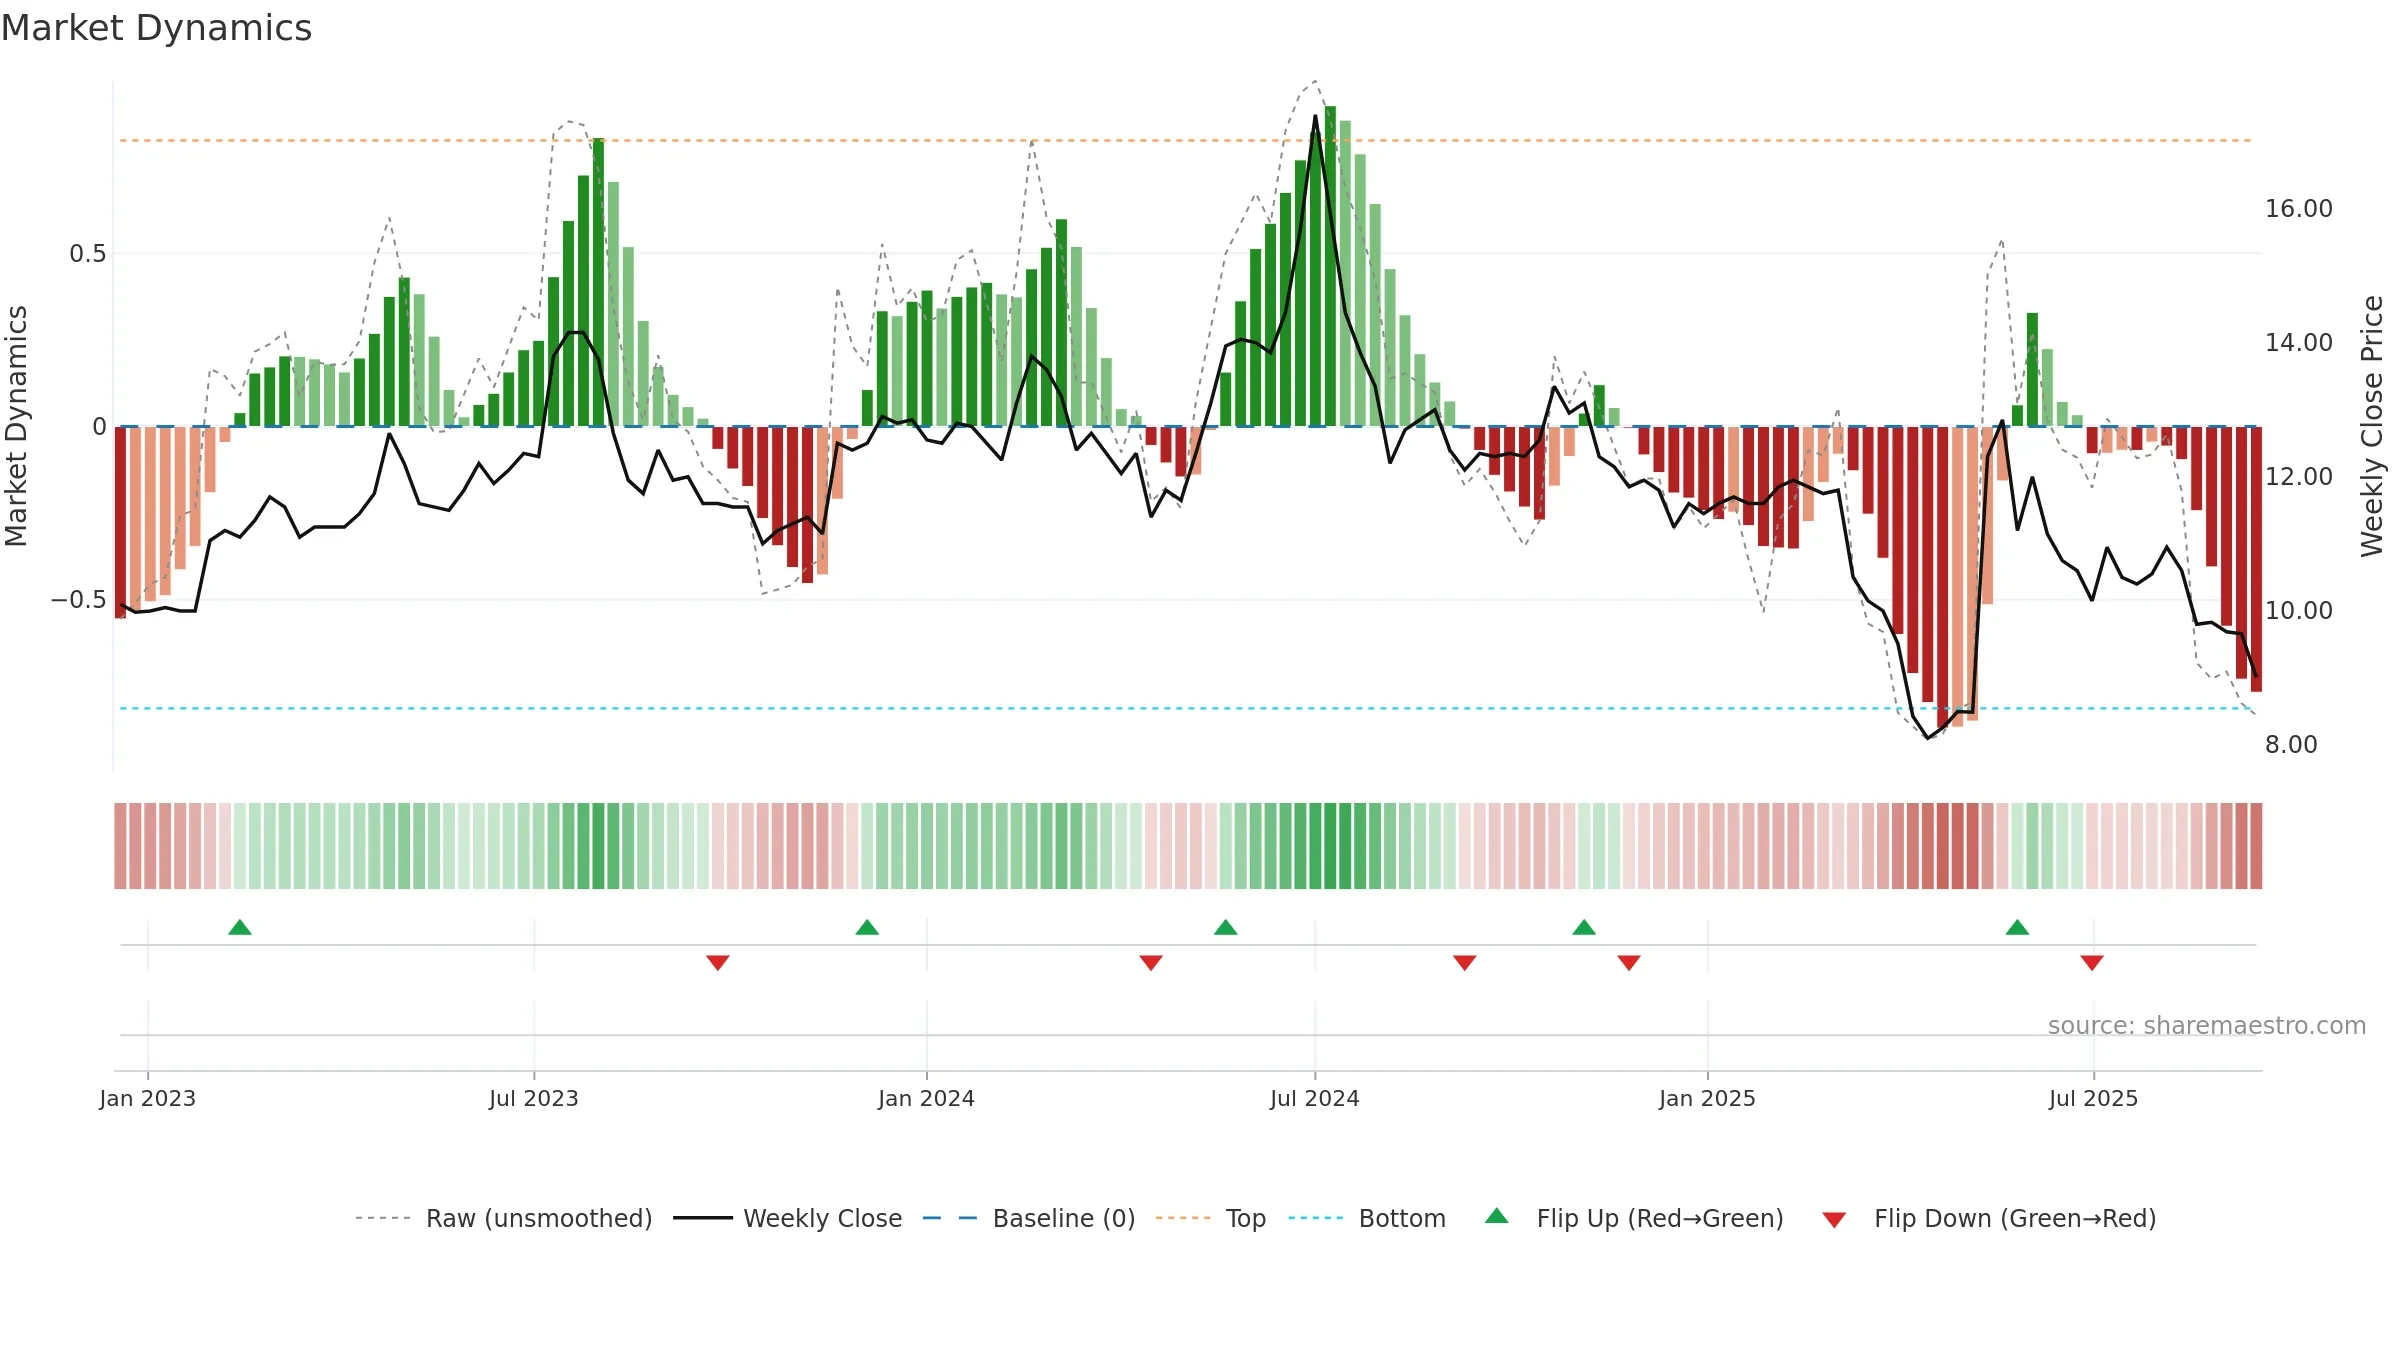Click the first red heat strip cell at Jan 2023
The width and height of the screenshot is (2400, 1350).
[120, 846]
